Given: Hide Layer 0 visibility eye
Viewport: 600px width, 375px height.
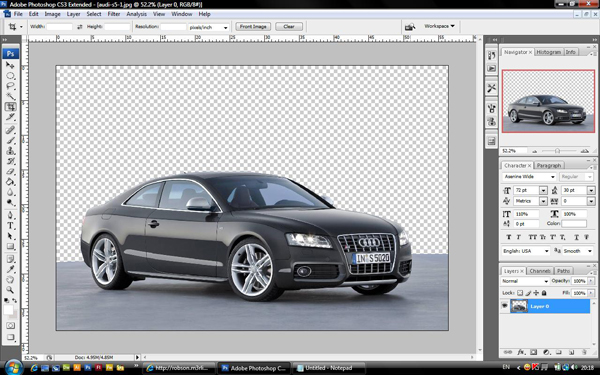Looking at the screenshot, I should coord(505,306).
